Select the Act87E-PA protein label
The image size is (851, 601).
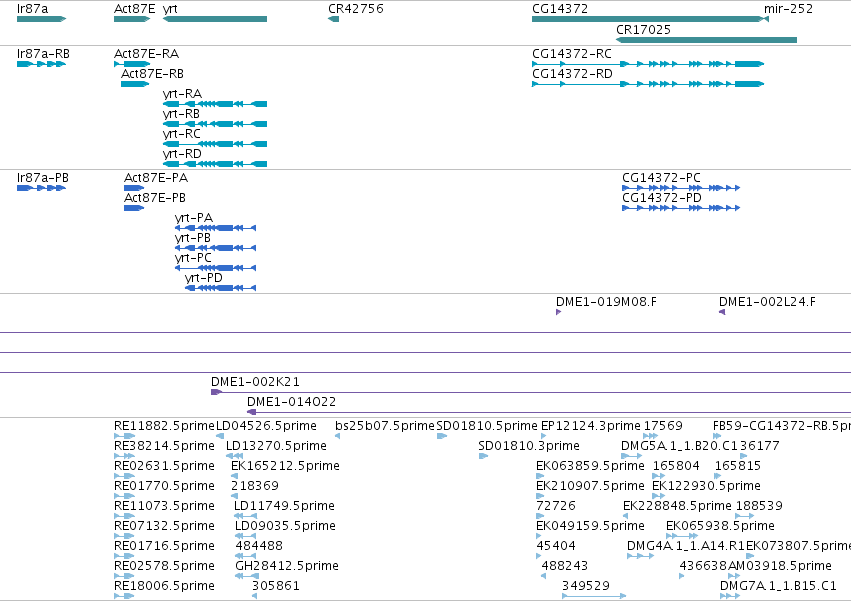(156, 178)
